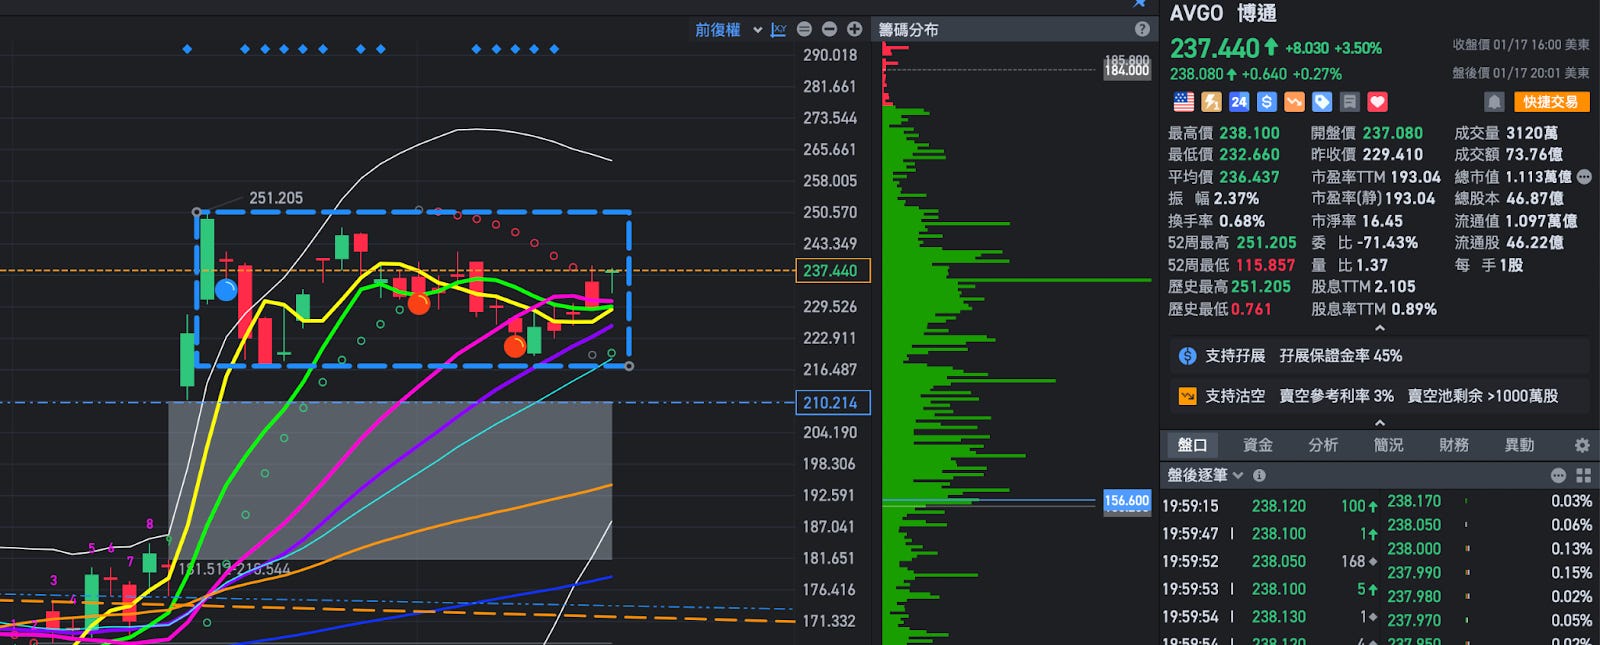The height and width of the screenshot is (645, 1600).
Task: Click the US flag market icon
Action: [x=1183, y=102]
